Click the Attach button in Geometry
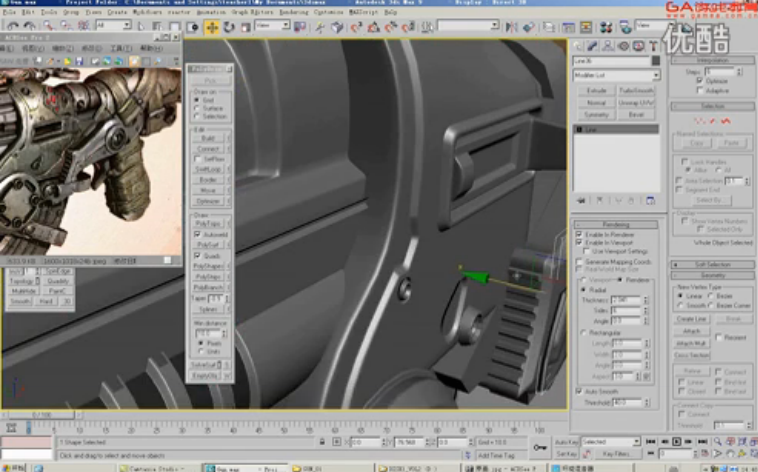The width and height of the screenshot is (758, 472). (x=691, y=331)
